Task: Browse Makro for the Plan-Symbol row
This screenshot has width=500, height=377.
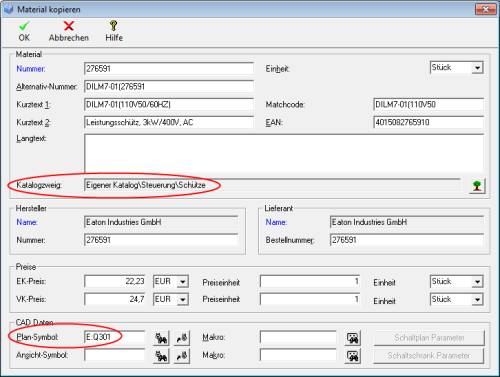Action: tap(353, 338)
